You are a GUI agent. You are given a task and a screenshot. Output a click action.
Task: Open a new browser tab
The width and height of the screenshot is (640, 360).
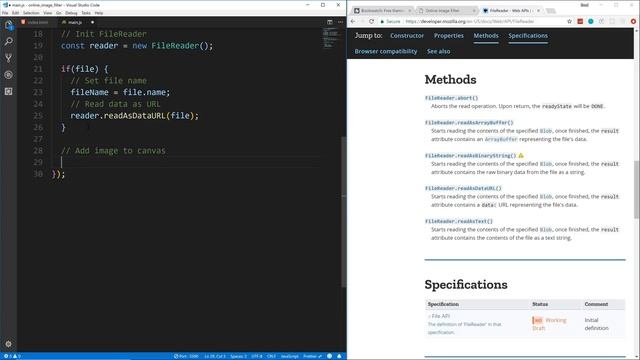551,11
